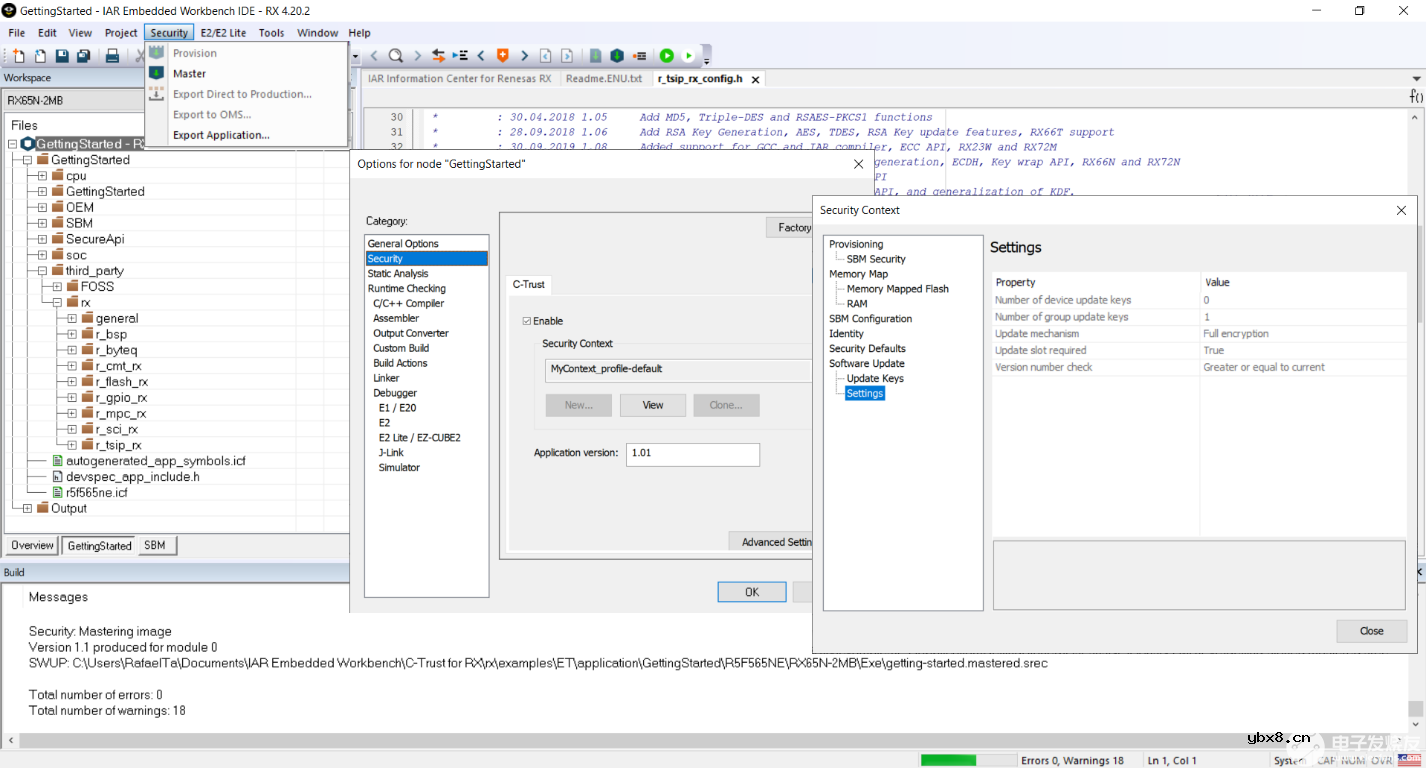1426x768 pixels.
Task: Switch to the Readme.ENU.txt editor tab
Action: click(x=603, y=78)
